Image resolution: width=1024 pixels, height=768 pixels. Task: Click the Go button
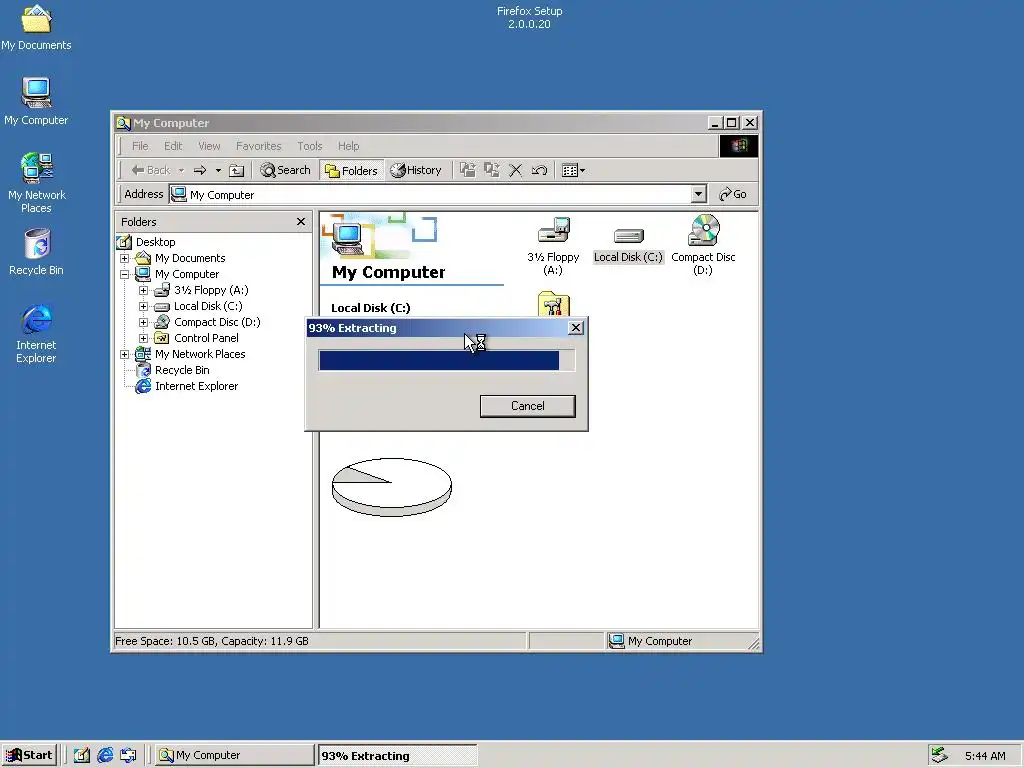(733, 194)
